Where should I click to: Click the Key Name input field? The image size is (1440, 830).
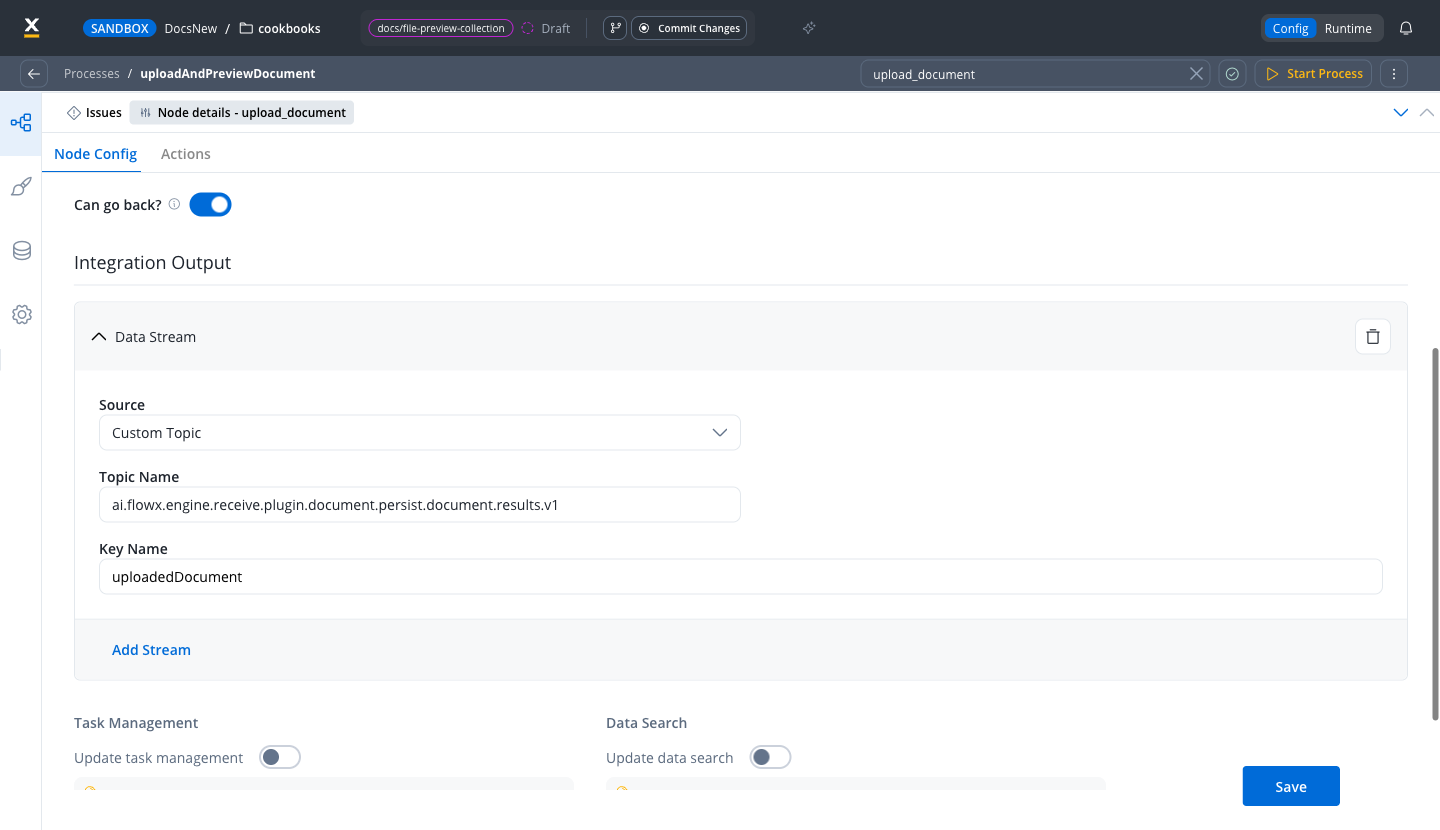coord(741,577)
